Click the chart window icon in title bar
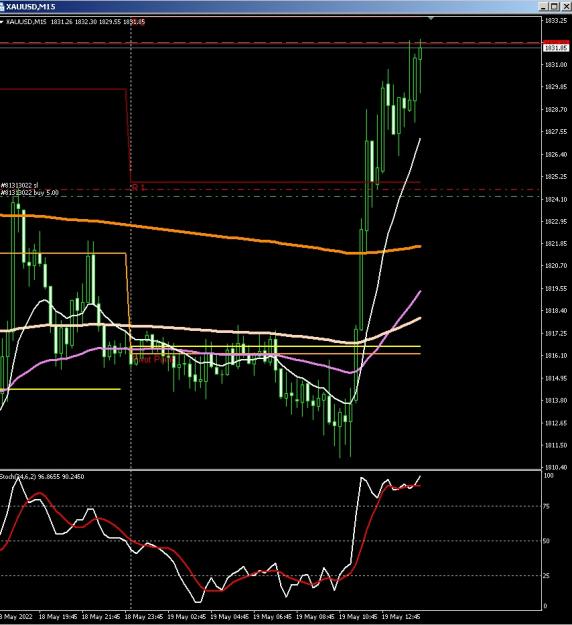The width and height of the screenshot is (572, 625). coord(2,7)
